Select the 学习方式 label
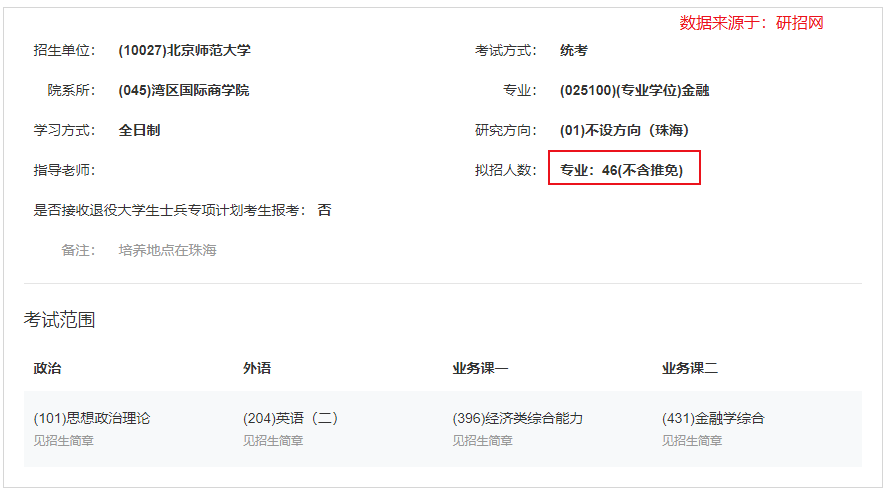Viewport: 886px width, 493px height. 64,131
